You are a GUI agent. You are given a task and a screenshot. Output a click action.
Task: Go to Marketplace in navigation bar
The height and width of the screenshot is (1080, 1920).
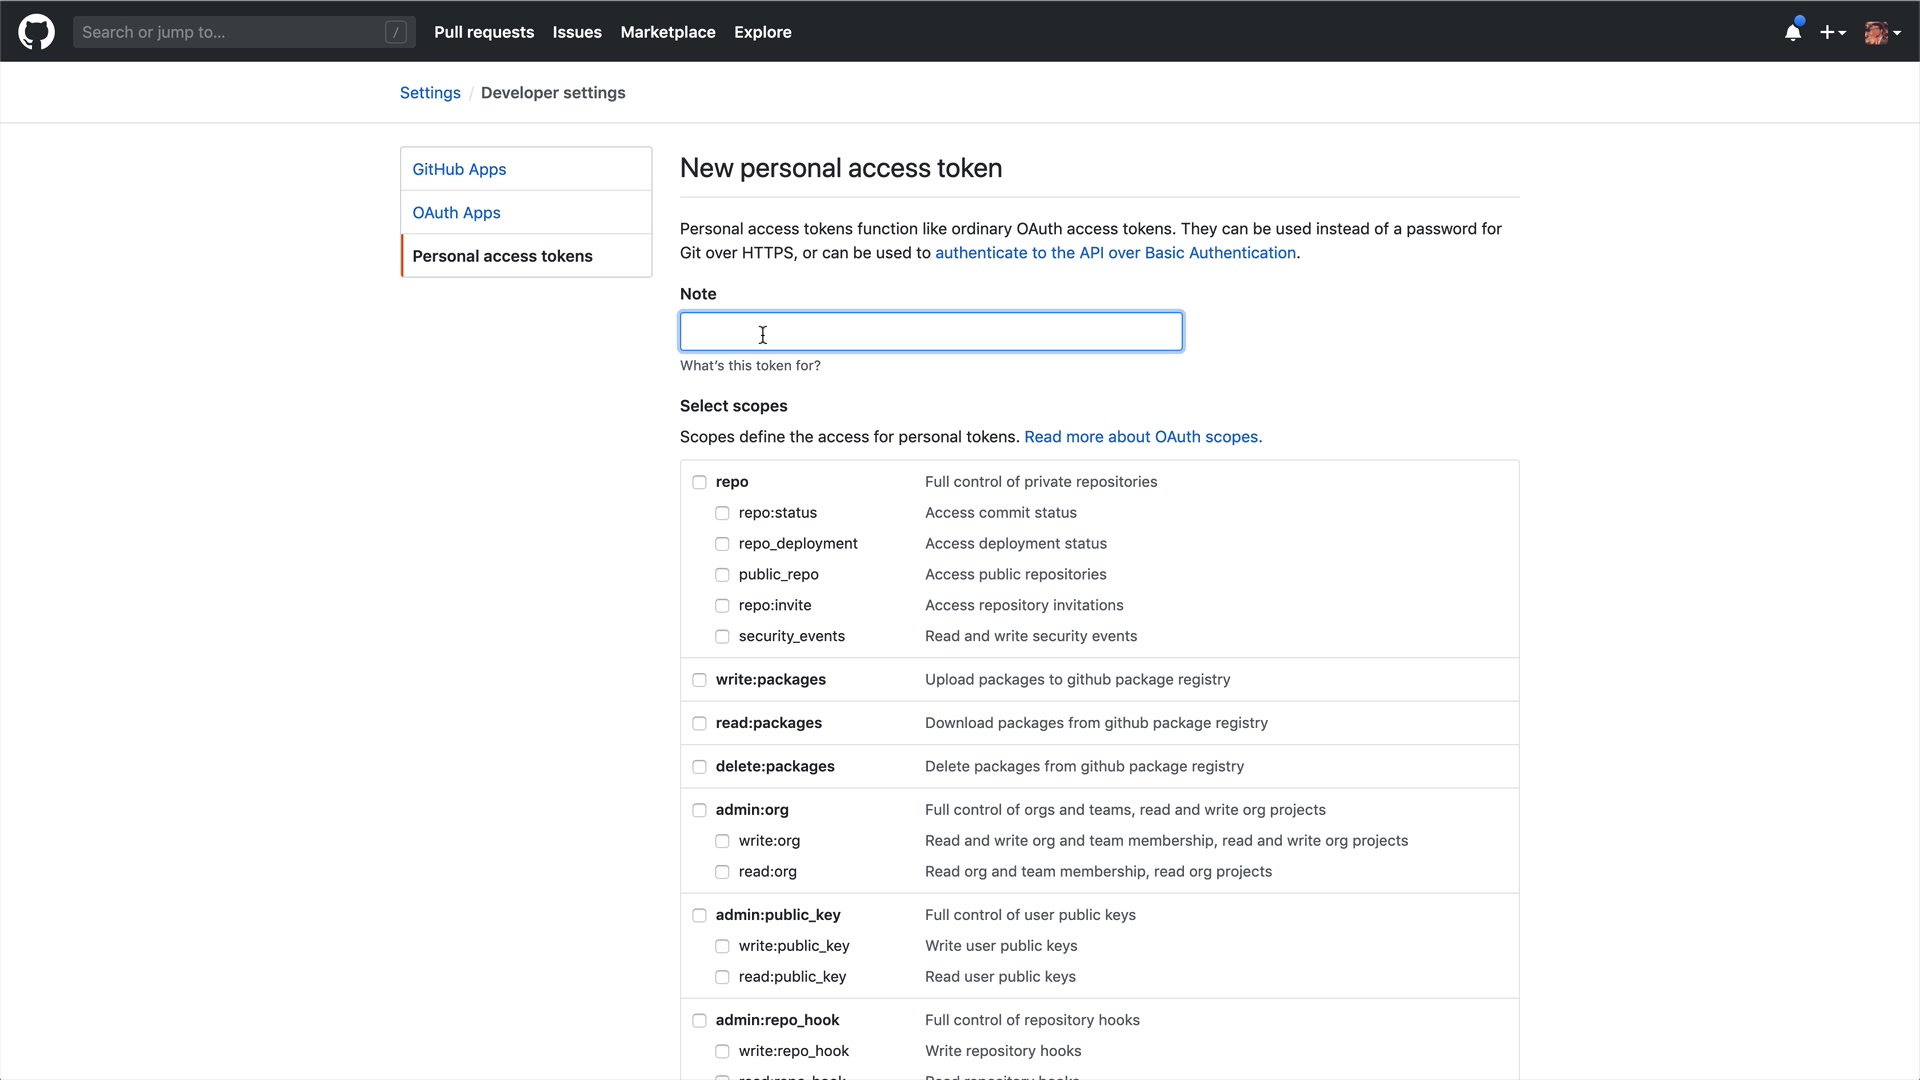668,32
